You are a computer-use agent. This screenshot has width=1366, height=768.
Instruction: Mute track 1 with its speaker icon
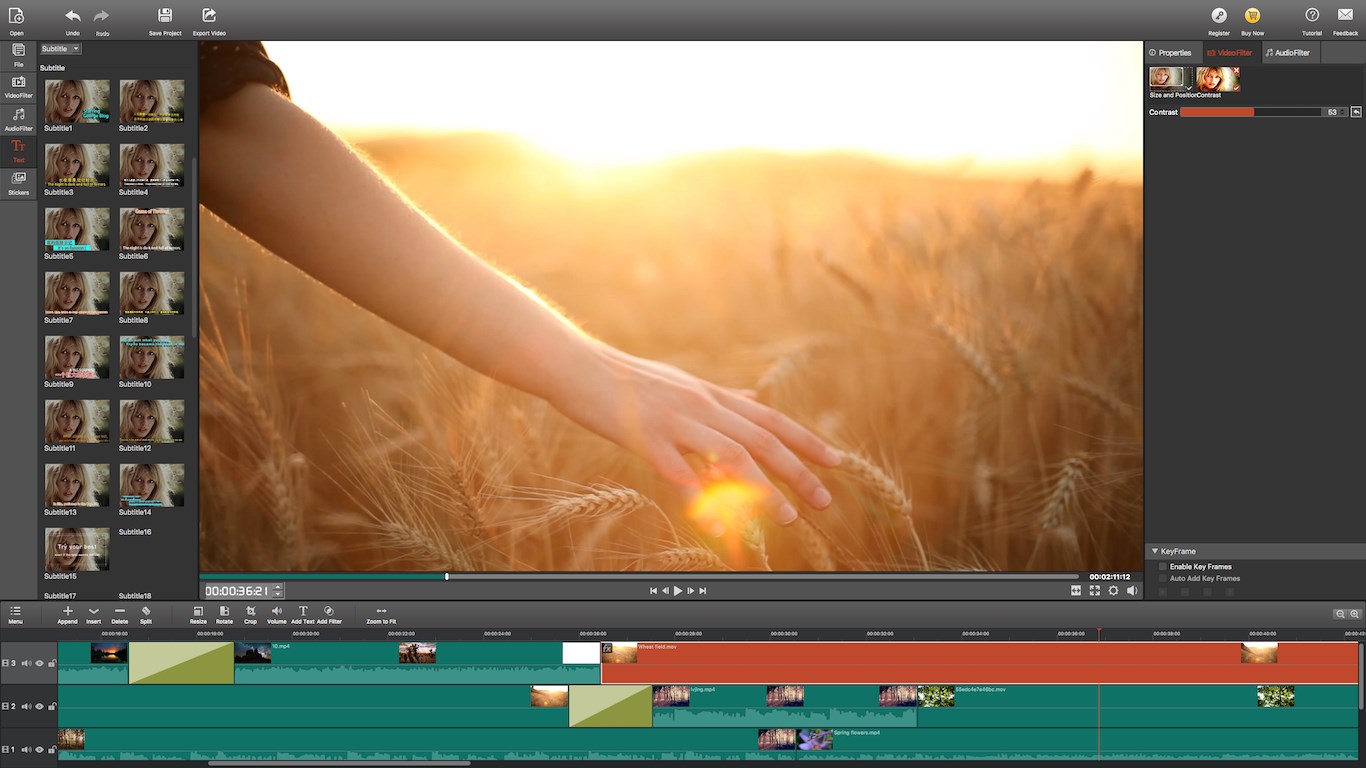click(x=26, y=747)
